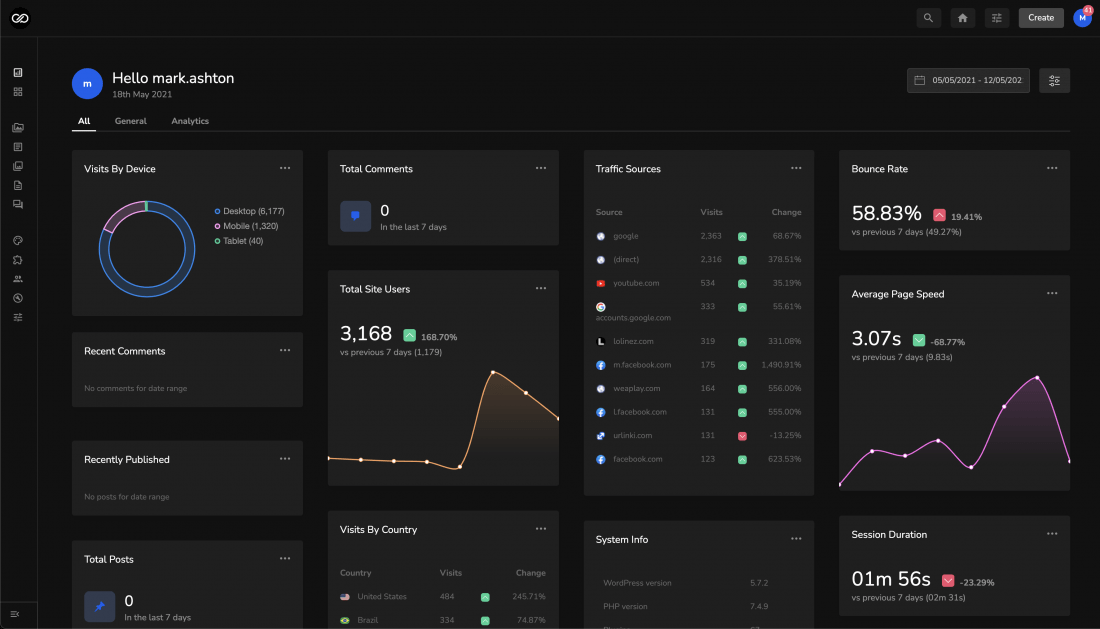Viewport: 1100px width, 629px height.
Task: Toggle the Desktop series in the device legend
Action: pyautogui.click(x=250, y=211)
